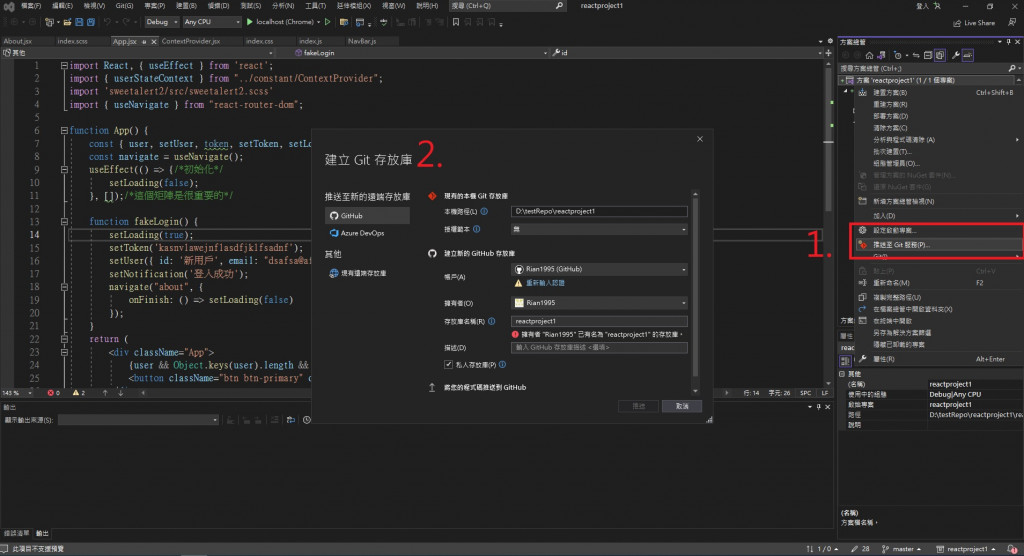Click the Open File folder icon
This screenshot has height=556, width=1024.
click(67, 22)
